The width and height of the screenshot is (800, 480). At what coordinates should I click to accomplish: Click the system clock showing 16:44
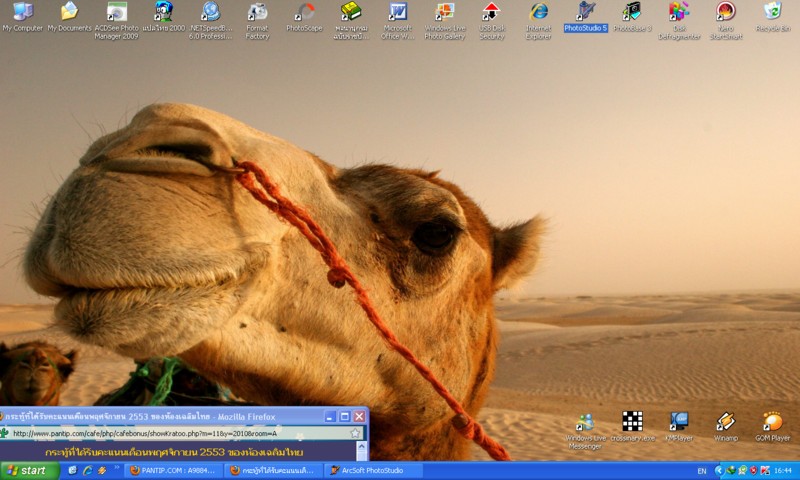(x=783, y=470)
